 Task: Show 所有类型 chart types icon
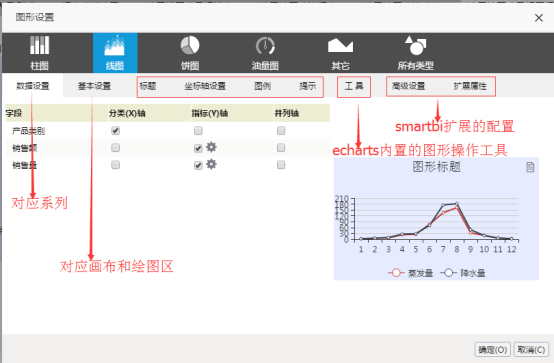(416, 45)
